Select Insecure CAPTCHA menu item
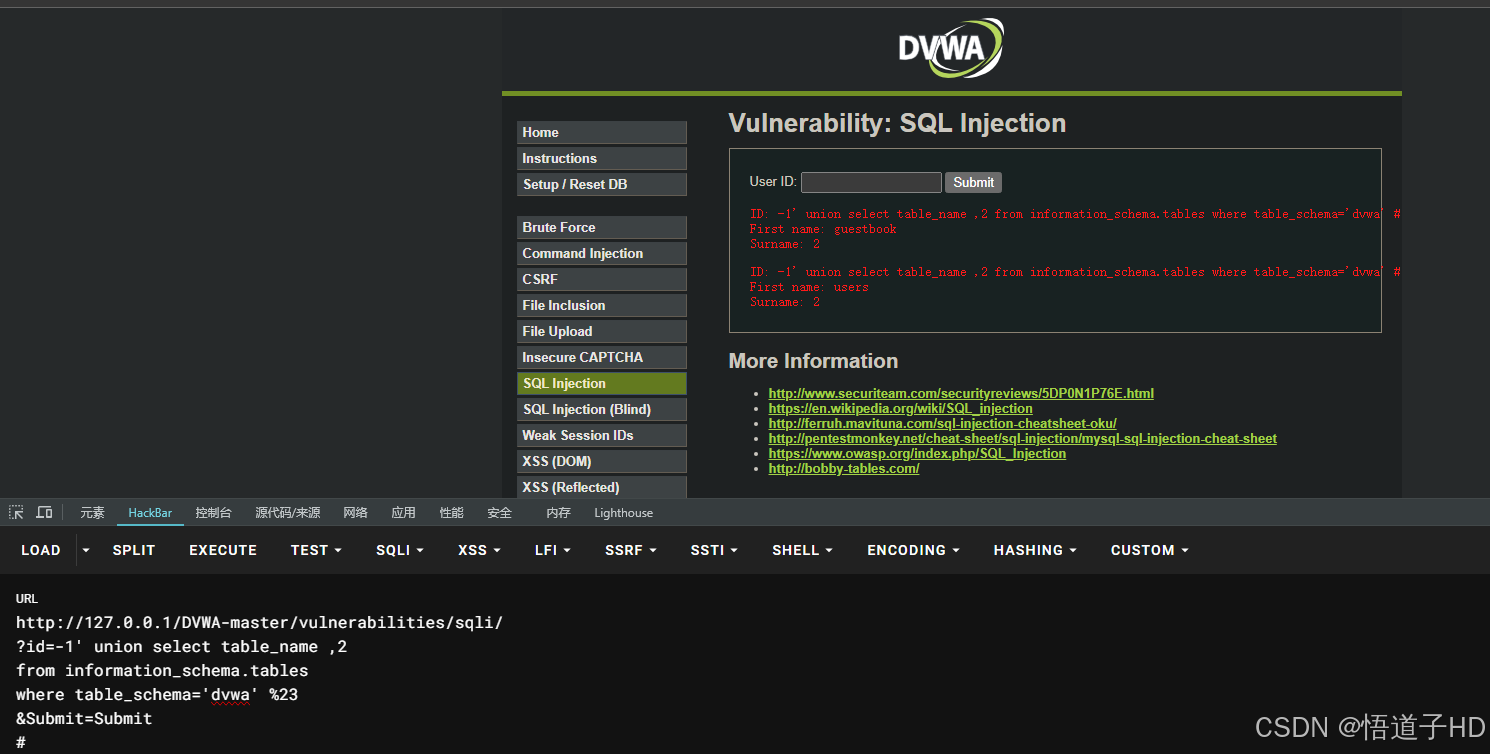This screenshot has width=1490, height=754. click(x=602, y=357)
